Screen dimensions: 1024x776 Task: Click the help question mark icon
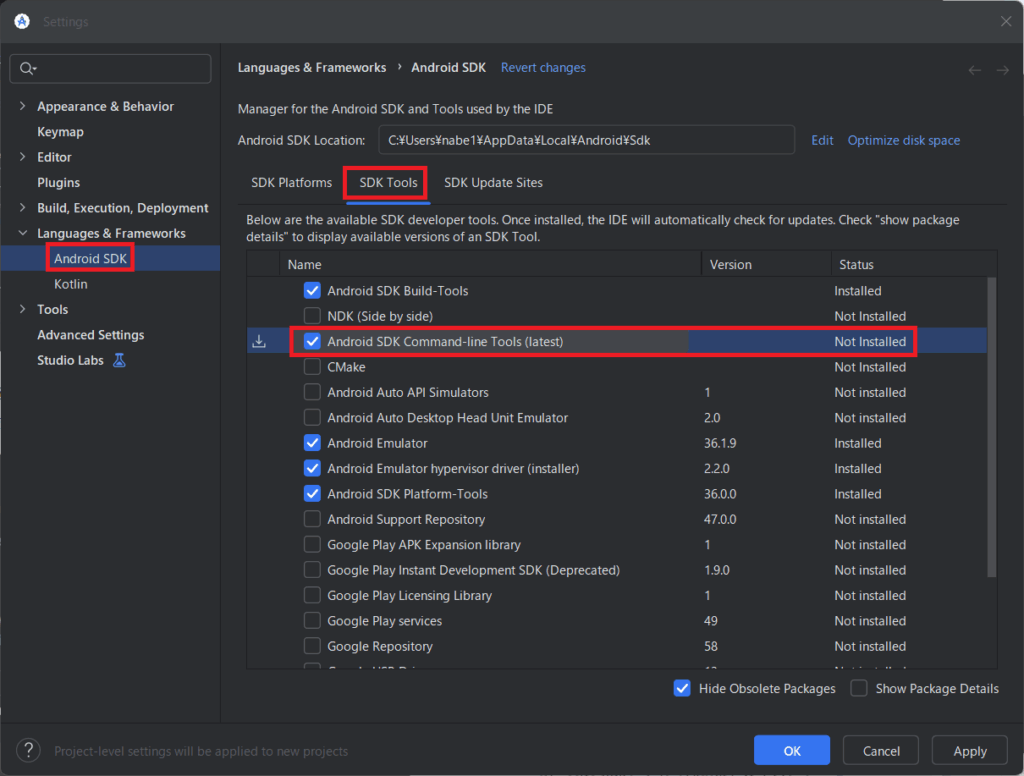(x=29, y=750)
